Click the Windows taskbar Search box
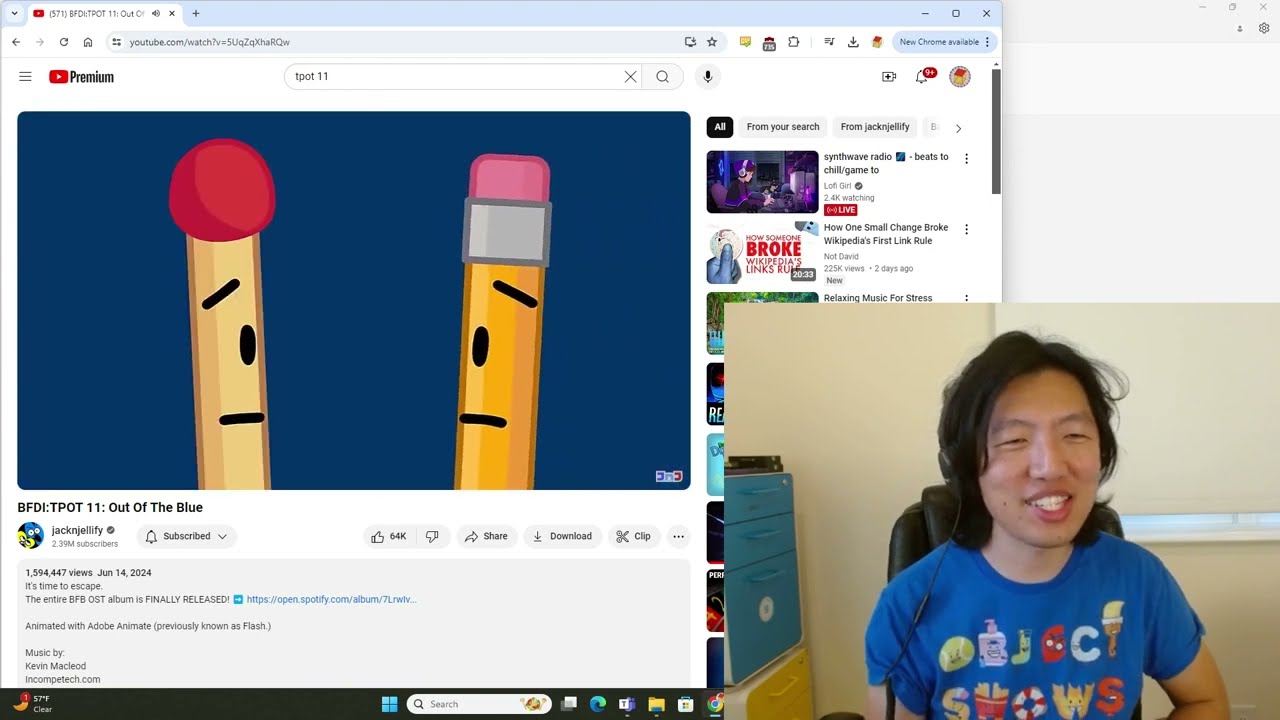The image size is (1280, 720). (479, 704)
